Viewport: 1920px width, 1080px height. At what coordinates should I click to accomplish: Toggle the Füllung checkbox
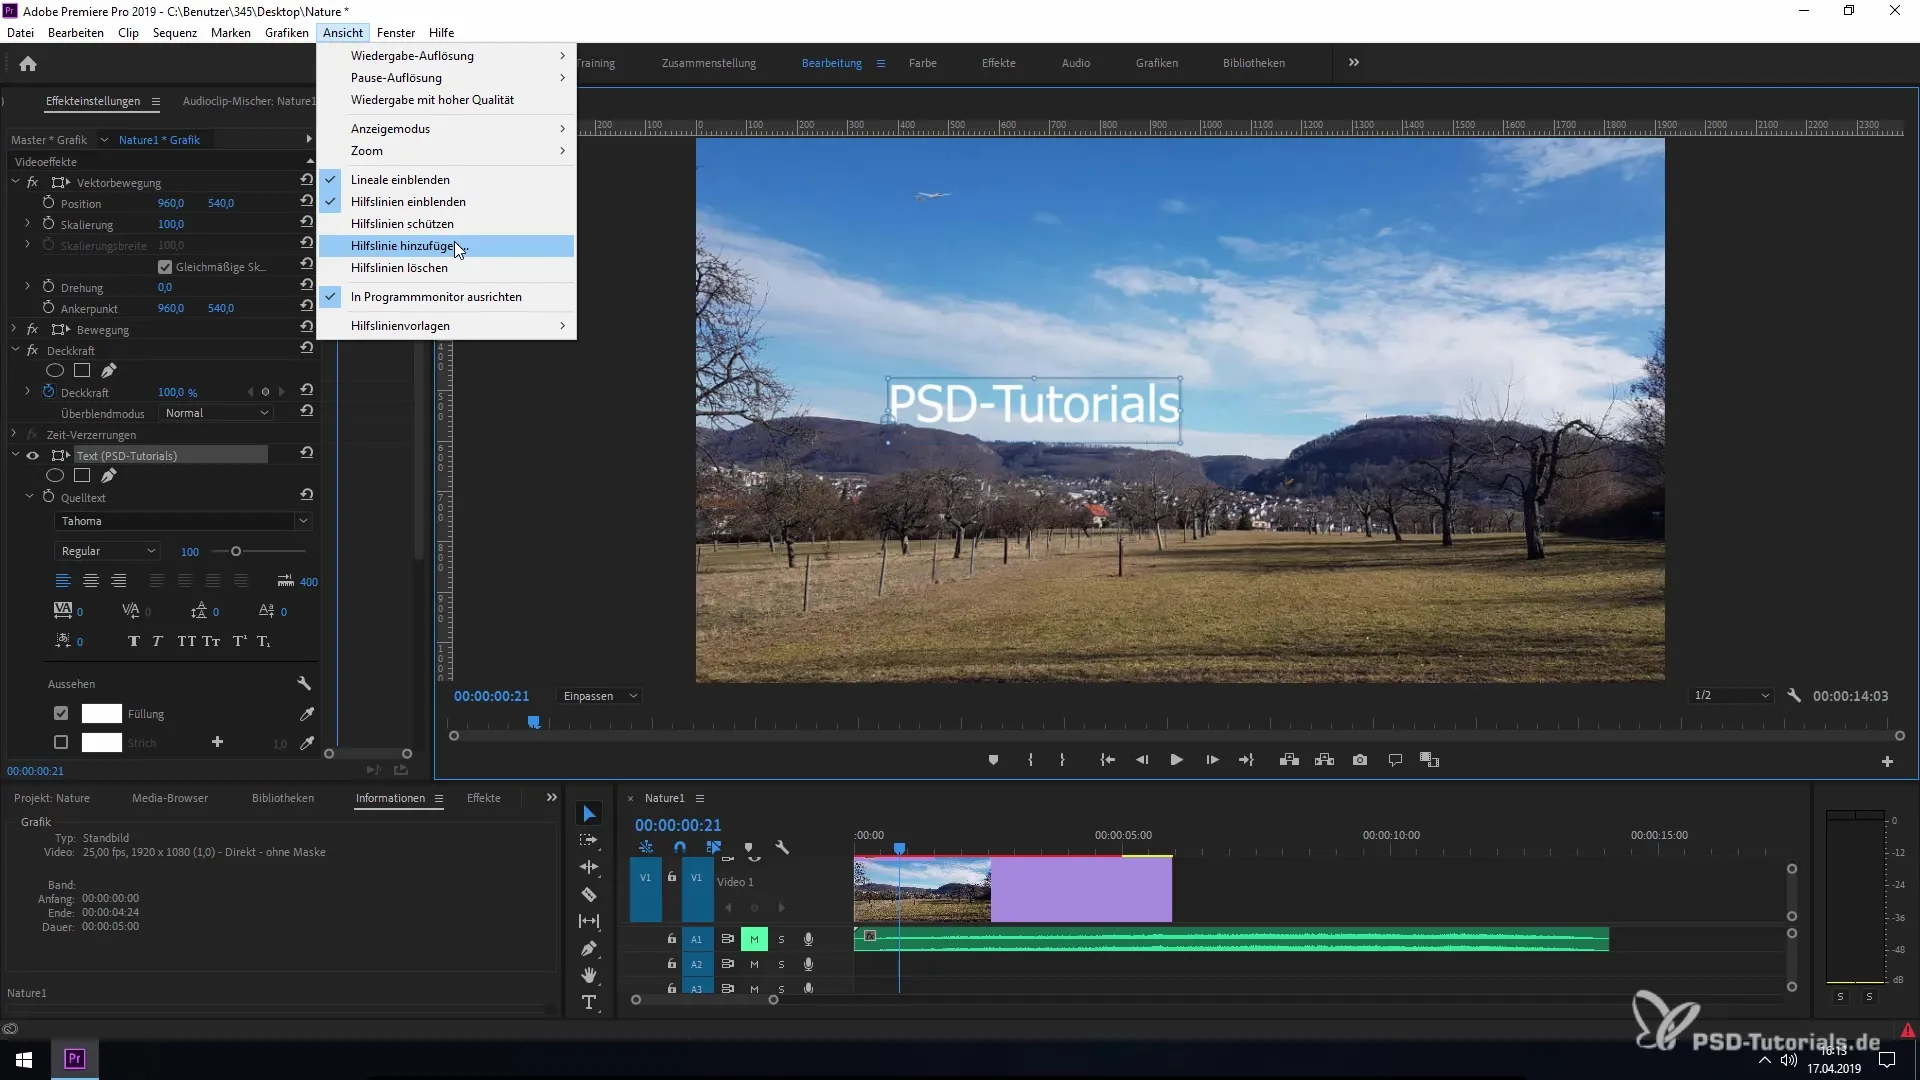(x=61, y=713)
